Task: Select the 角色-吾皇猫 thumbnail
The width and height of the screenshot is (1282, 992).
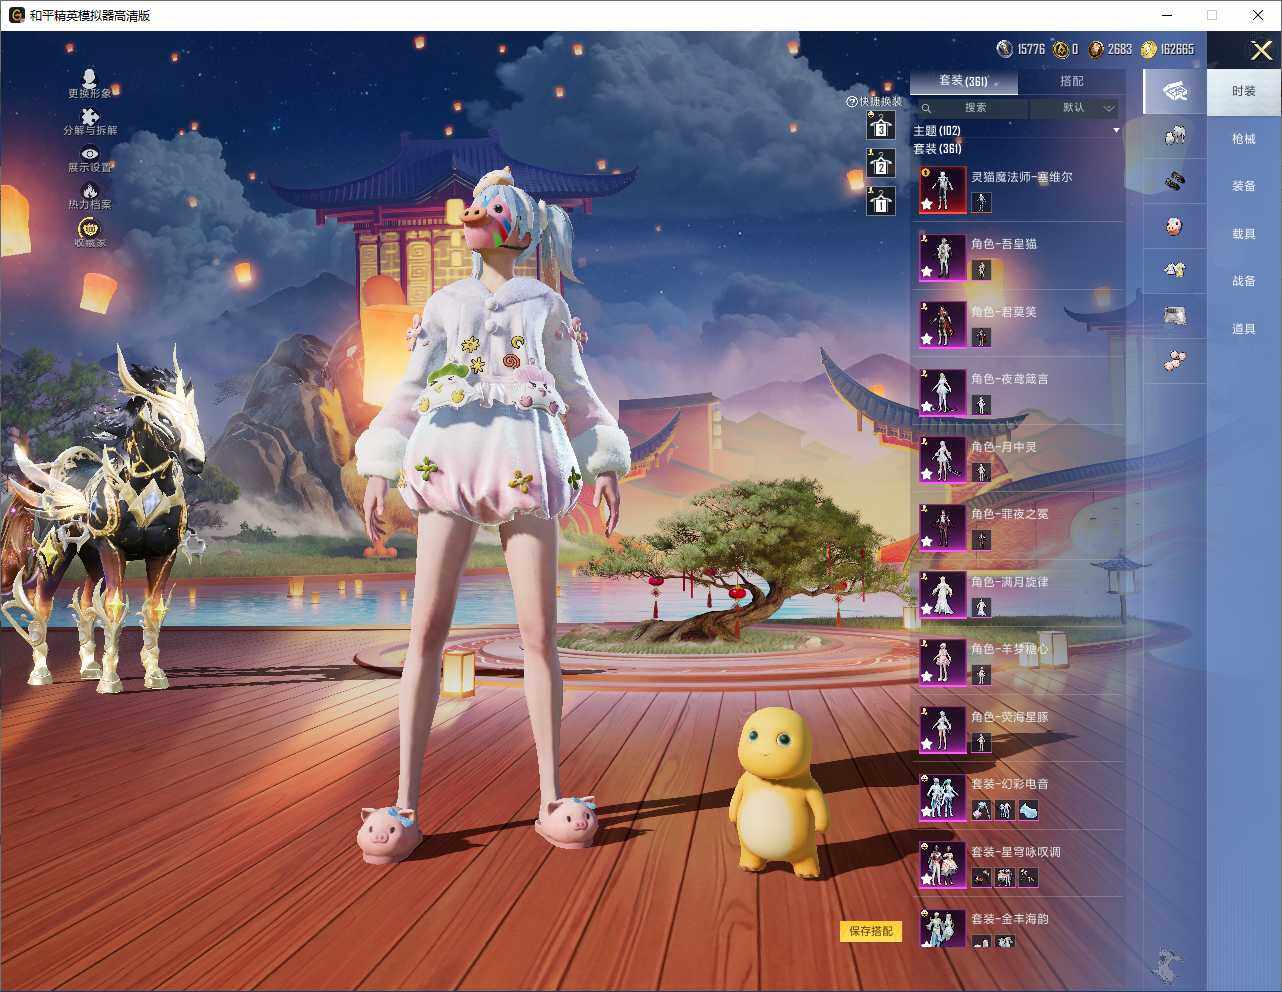Action: pyautogui.click(x=943, y=257)
